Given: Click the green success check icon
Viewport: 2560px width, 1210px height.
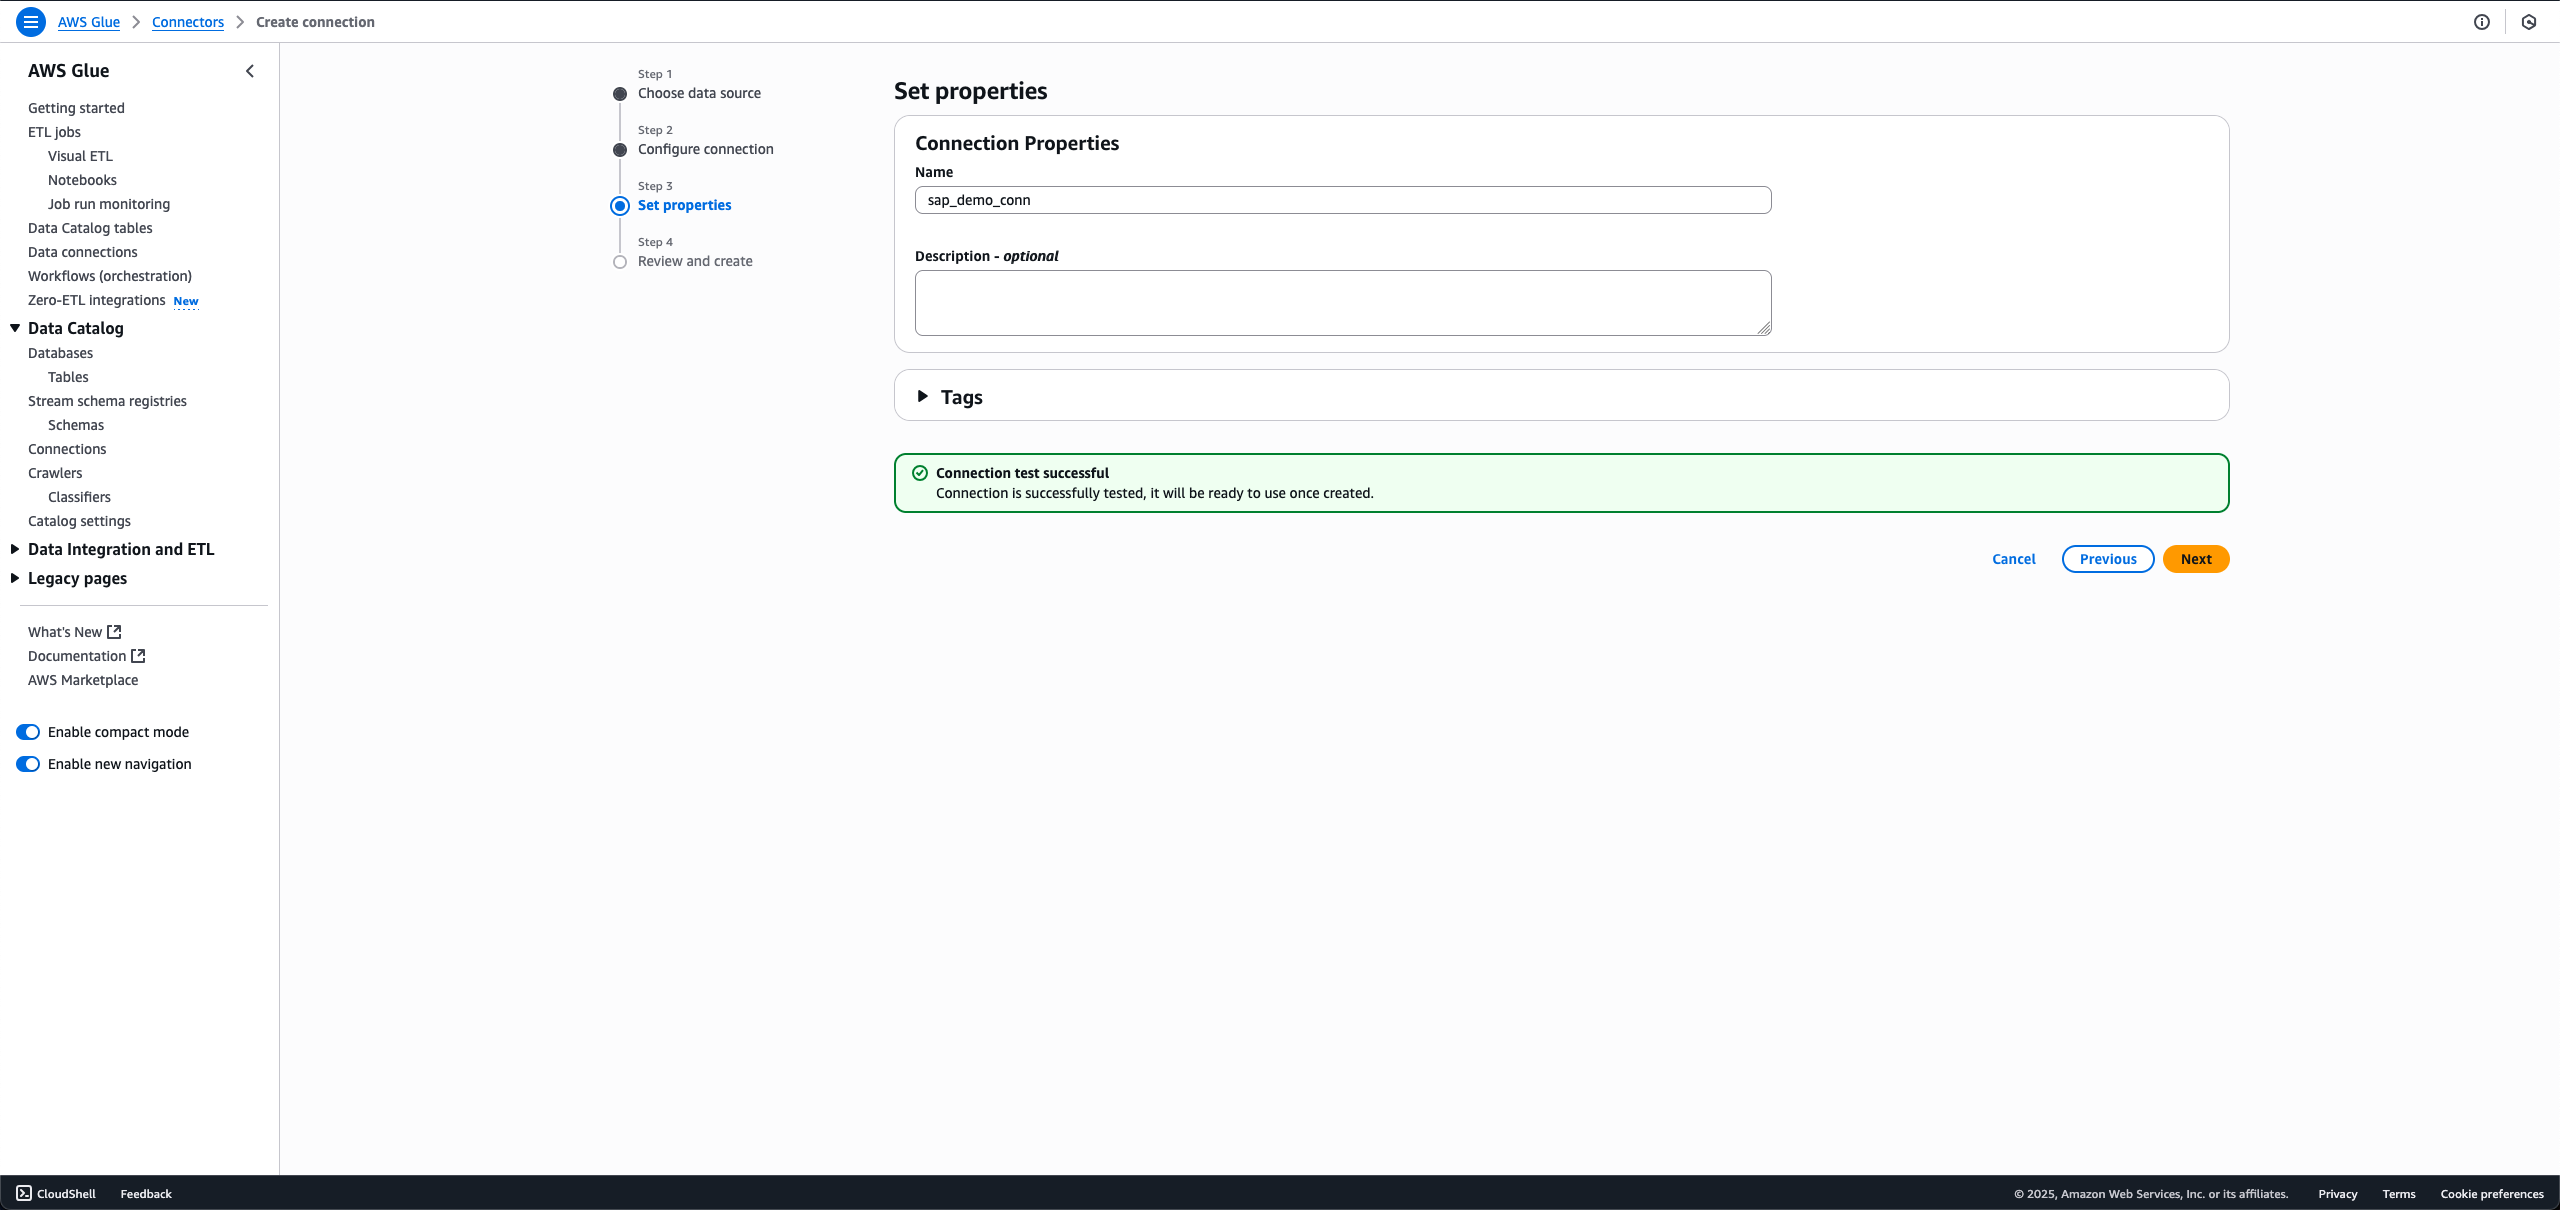Looking at the screenshot, I should coord(920,473).
